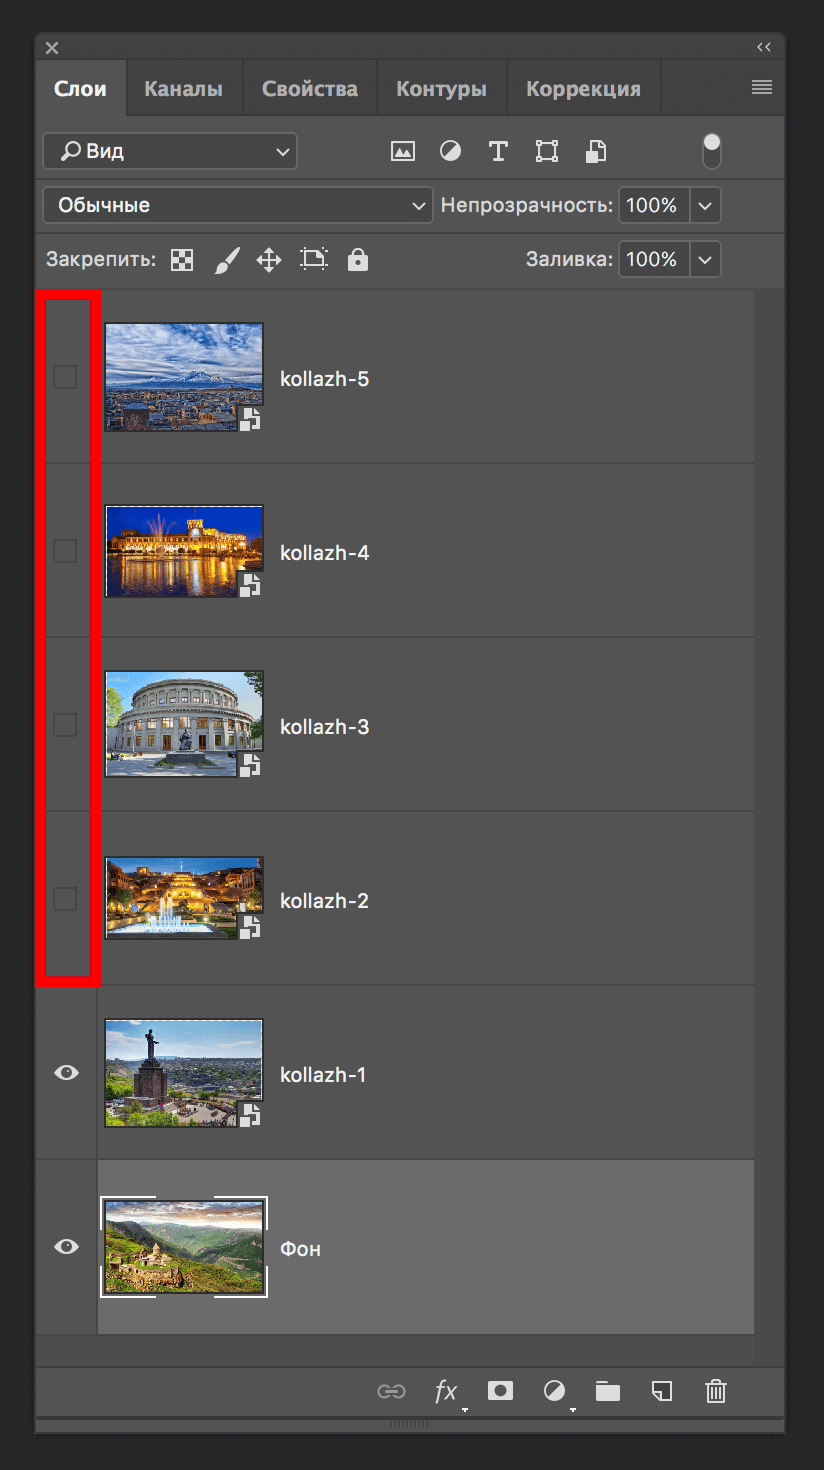Viewport: 824px width, 1470px height.
Task: Add layer mask icon
Action: [500, 1391]
